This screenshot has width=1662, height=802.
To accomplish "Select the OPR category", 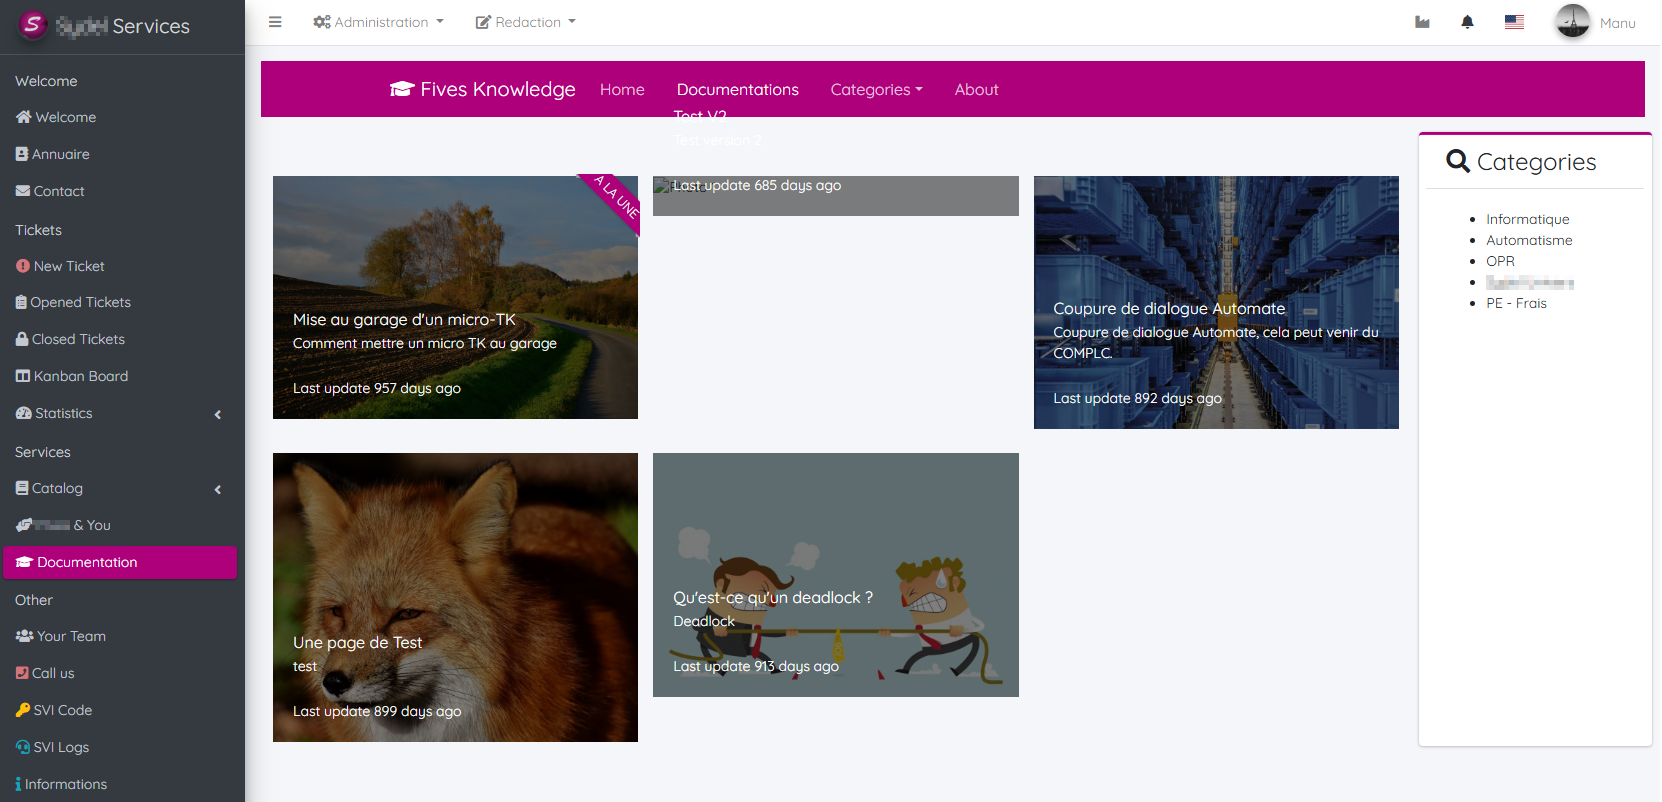I will [1500, 261].
